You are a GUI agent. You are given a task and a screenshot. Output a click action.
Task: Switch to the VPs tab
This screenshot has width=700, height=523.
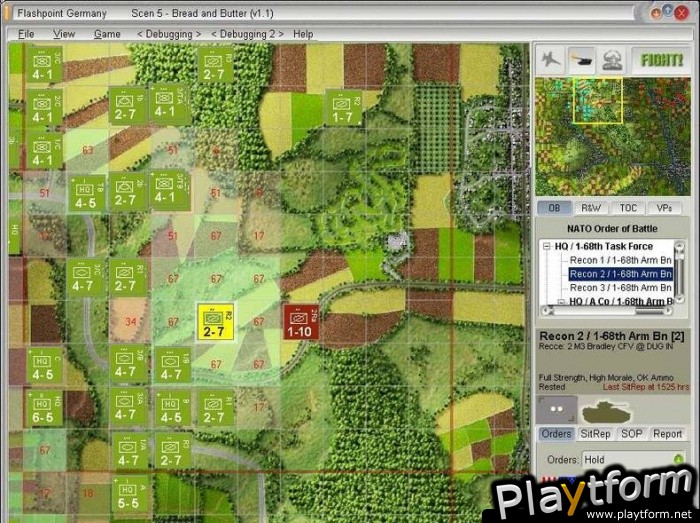point(664,208)
